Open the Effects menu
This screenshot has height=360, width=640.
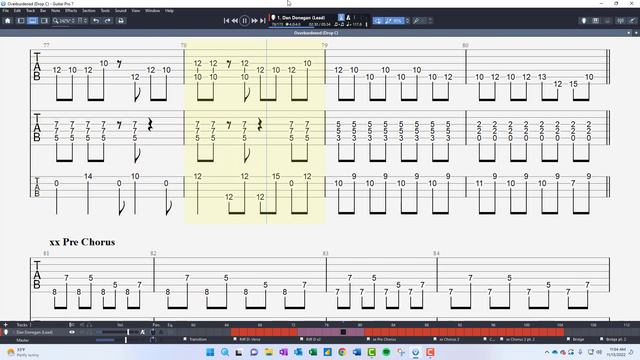[x=71, y=11]
